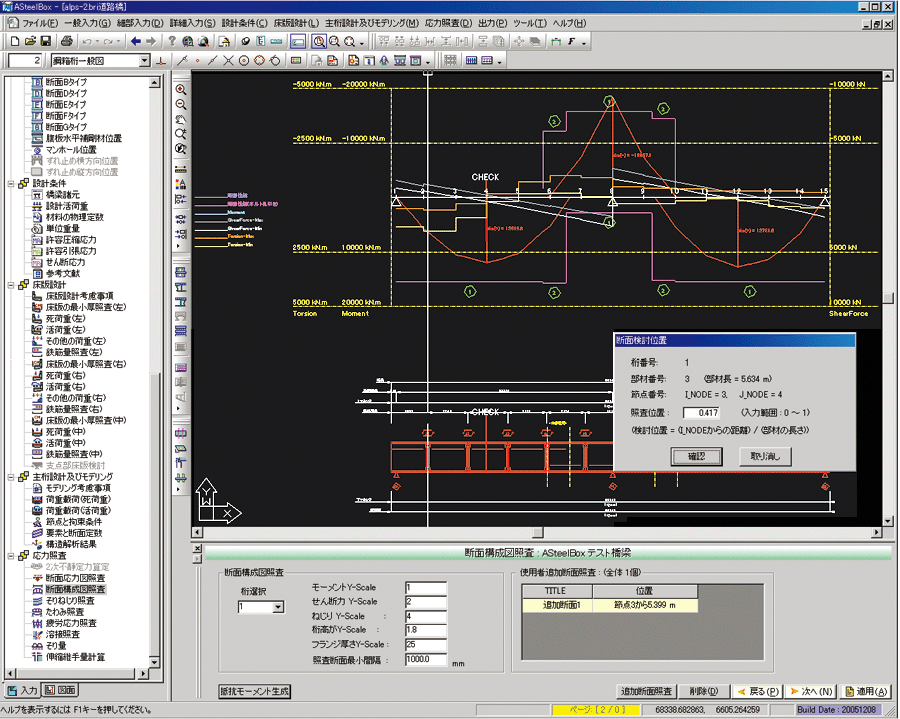The height and width of the screenshot is (719, 900).
Task: Click the New document toolbar icon
Action: tap(13, 41)
